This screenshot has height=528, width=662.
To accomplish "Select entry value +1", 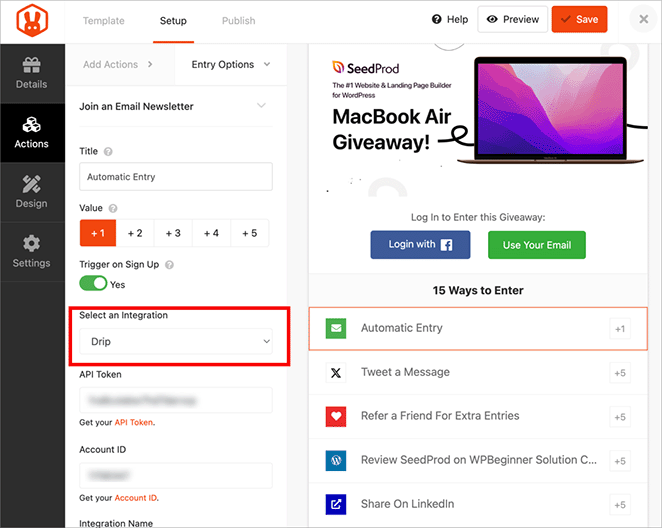I will click(98, 233).
